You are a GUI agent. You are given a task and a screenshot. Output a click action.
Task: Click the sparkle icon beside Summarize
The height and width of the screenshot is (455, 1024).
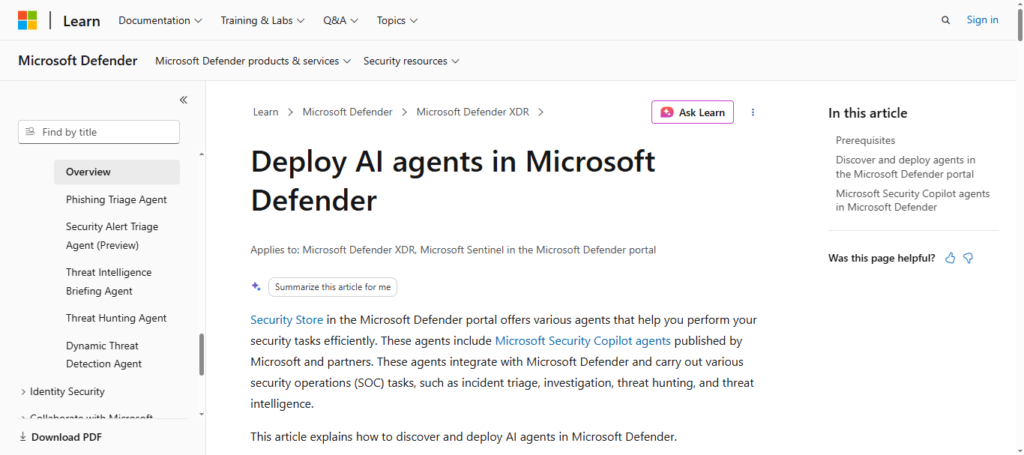[x=257, y=287]
